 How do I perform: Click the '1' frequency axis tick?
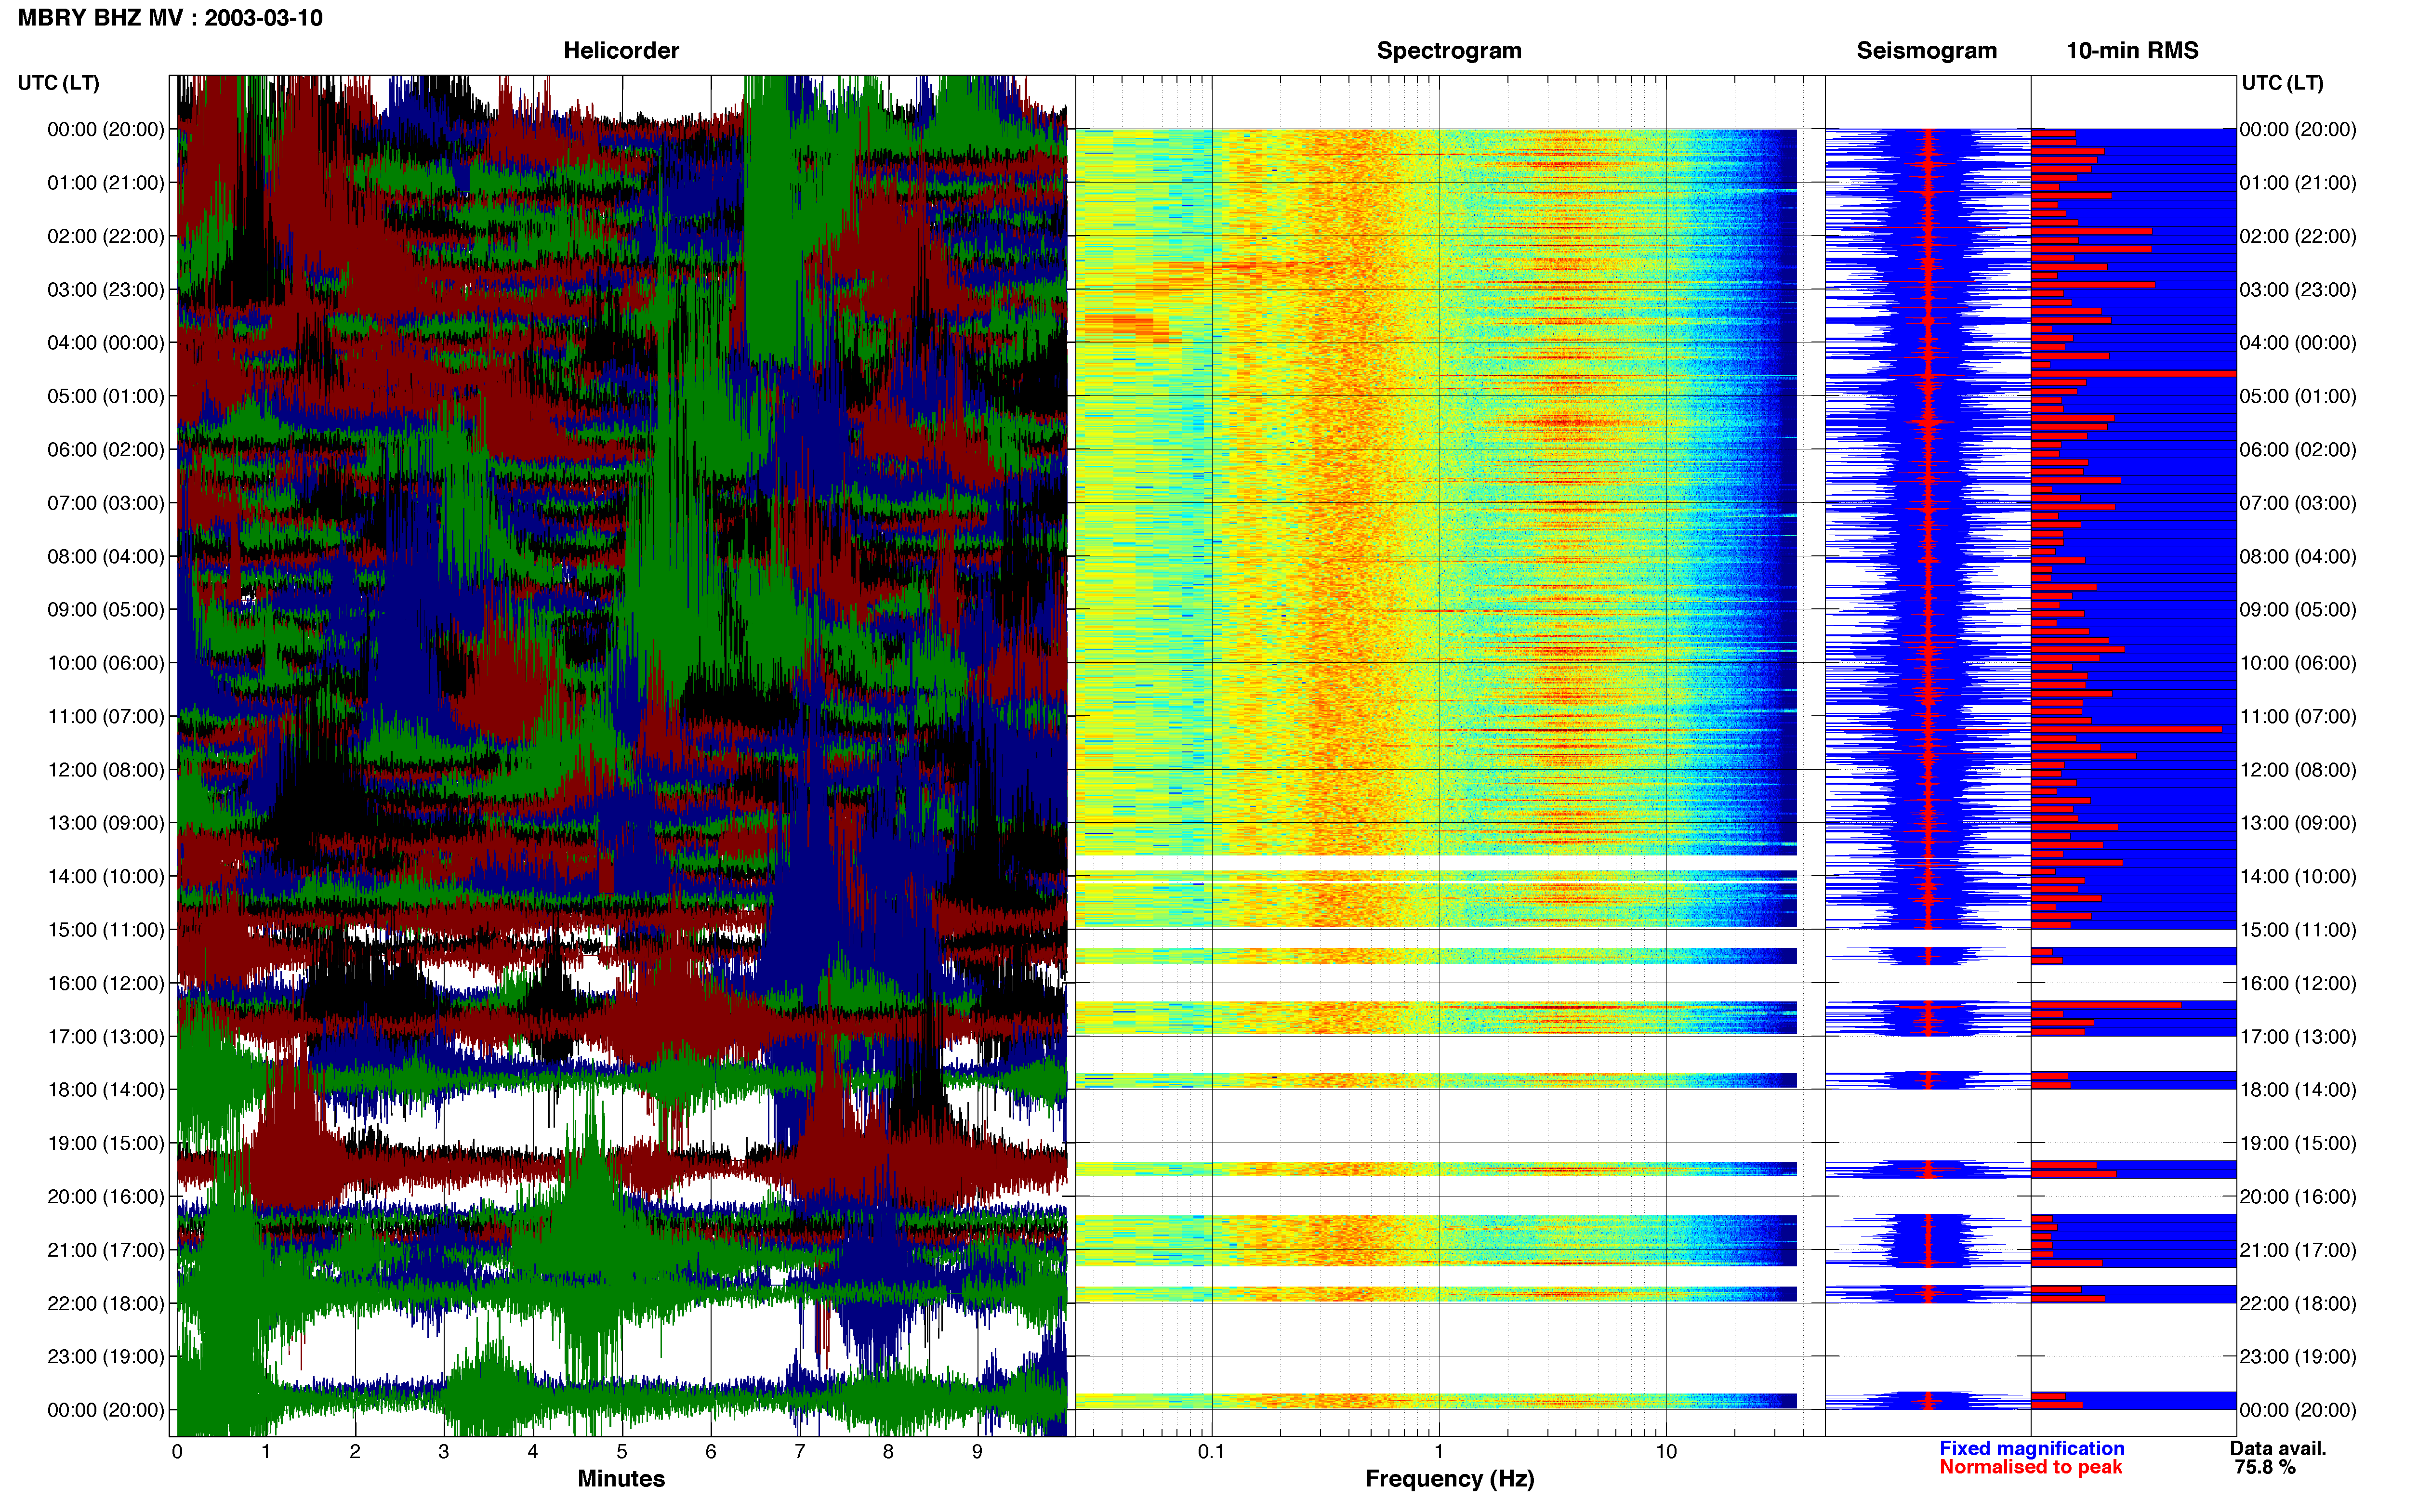point(1439,1452)
